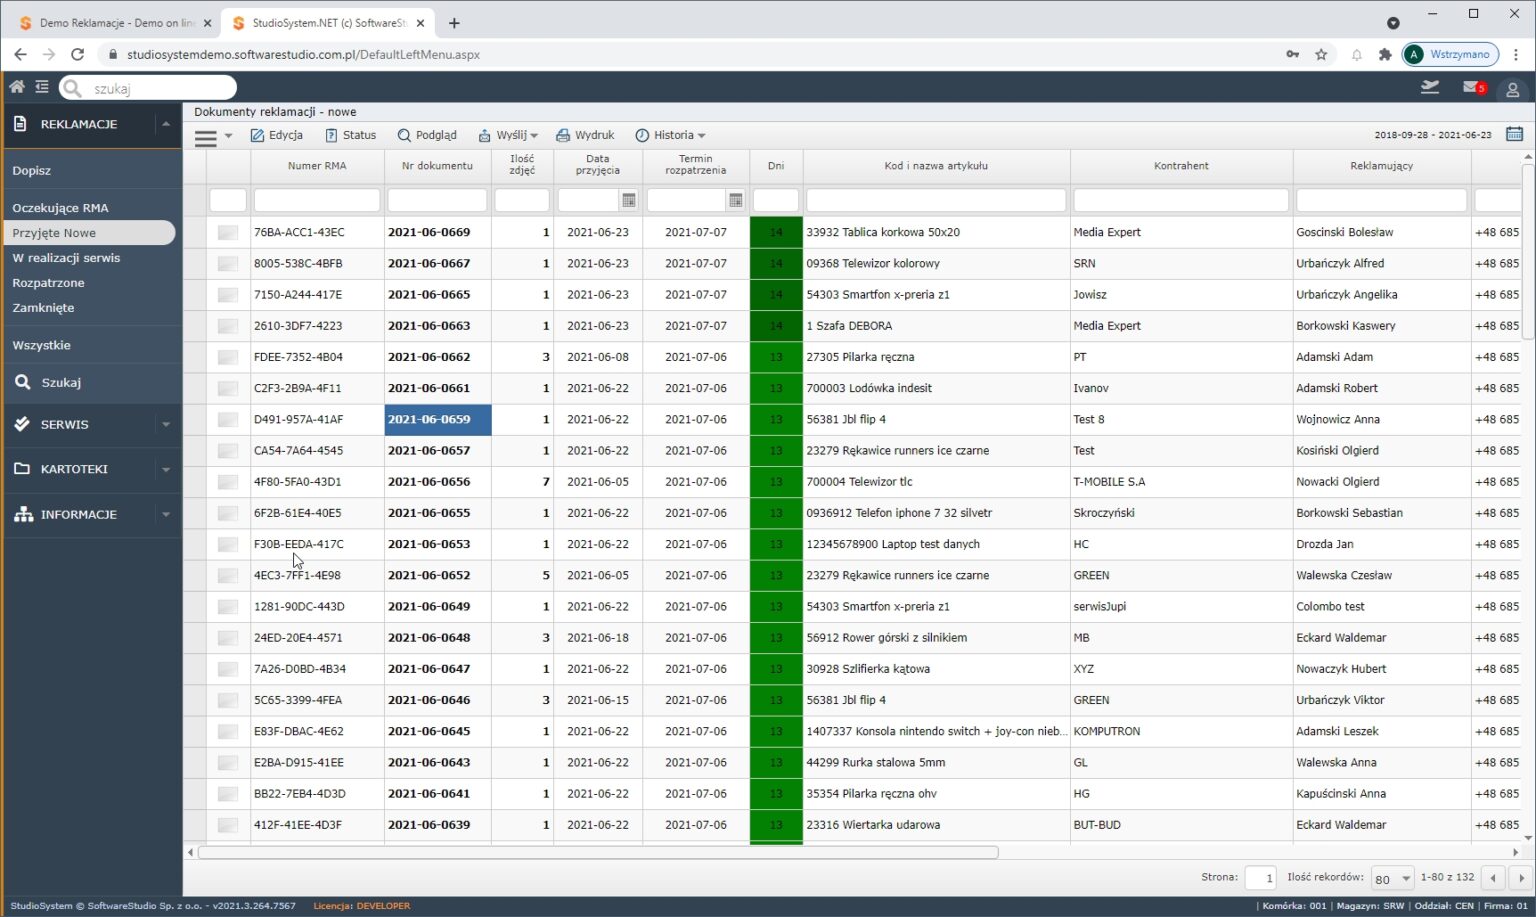Collapse the REKLAMACJE sidebar section
The image size is (1536, 917).
point(165,124)
